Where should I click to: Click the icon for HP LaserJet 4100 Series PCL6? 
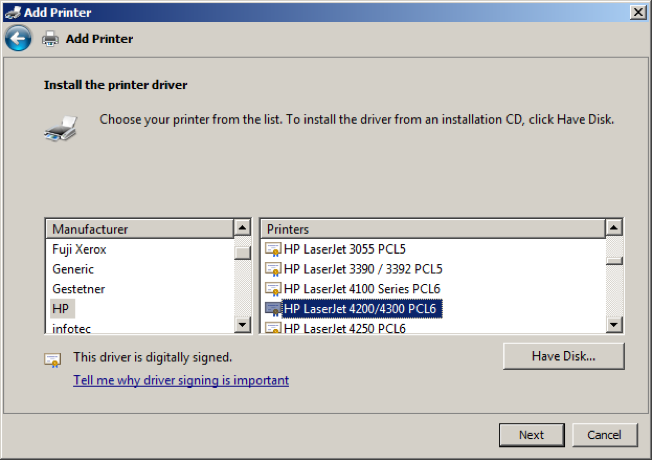273,289
